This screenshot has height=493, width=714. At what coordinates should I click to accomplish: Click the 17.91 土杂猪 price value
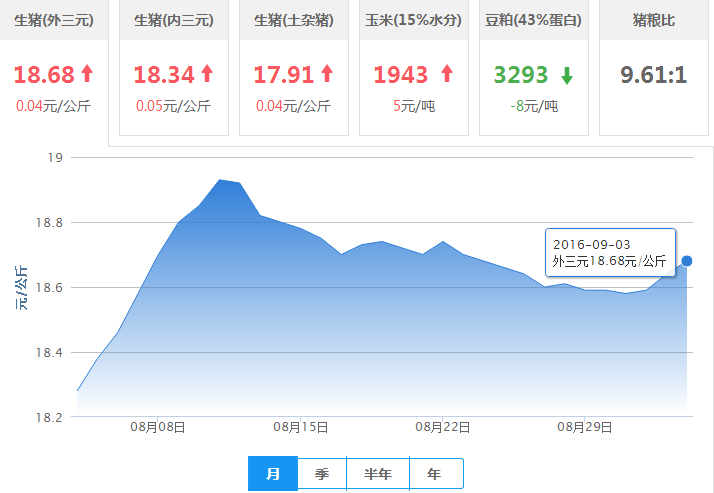[x=284, y=75]
